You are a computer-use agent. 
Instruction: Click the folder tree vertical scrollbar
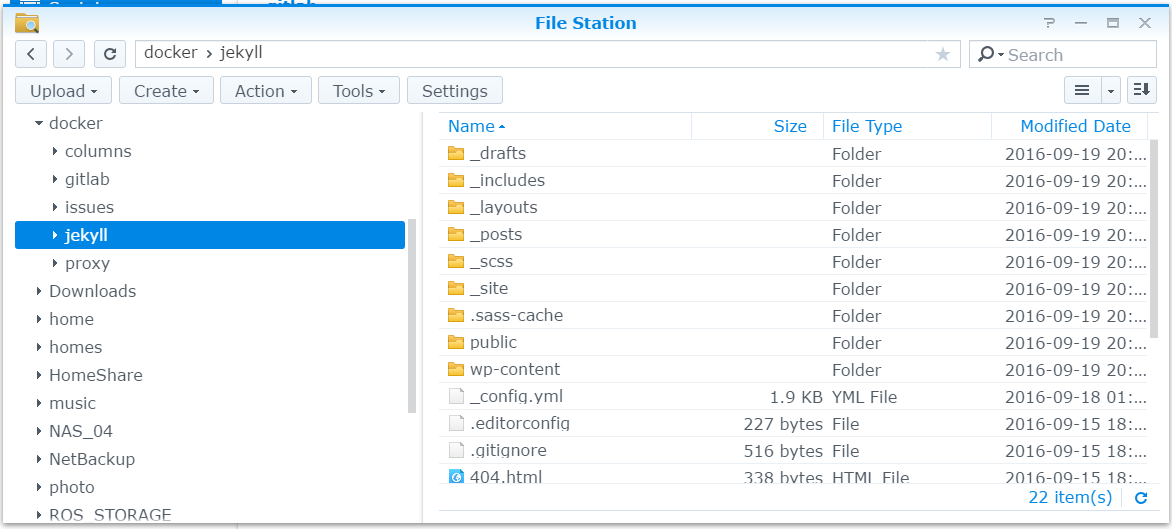click(412, 316)
